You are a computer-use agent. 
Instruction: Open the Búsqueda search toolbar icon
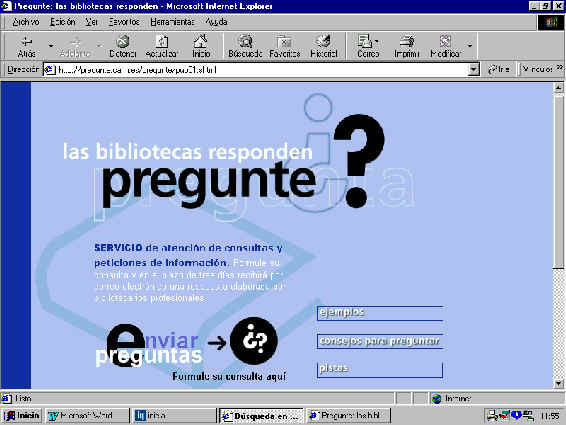pyautogui.click(x=245, y=42)
